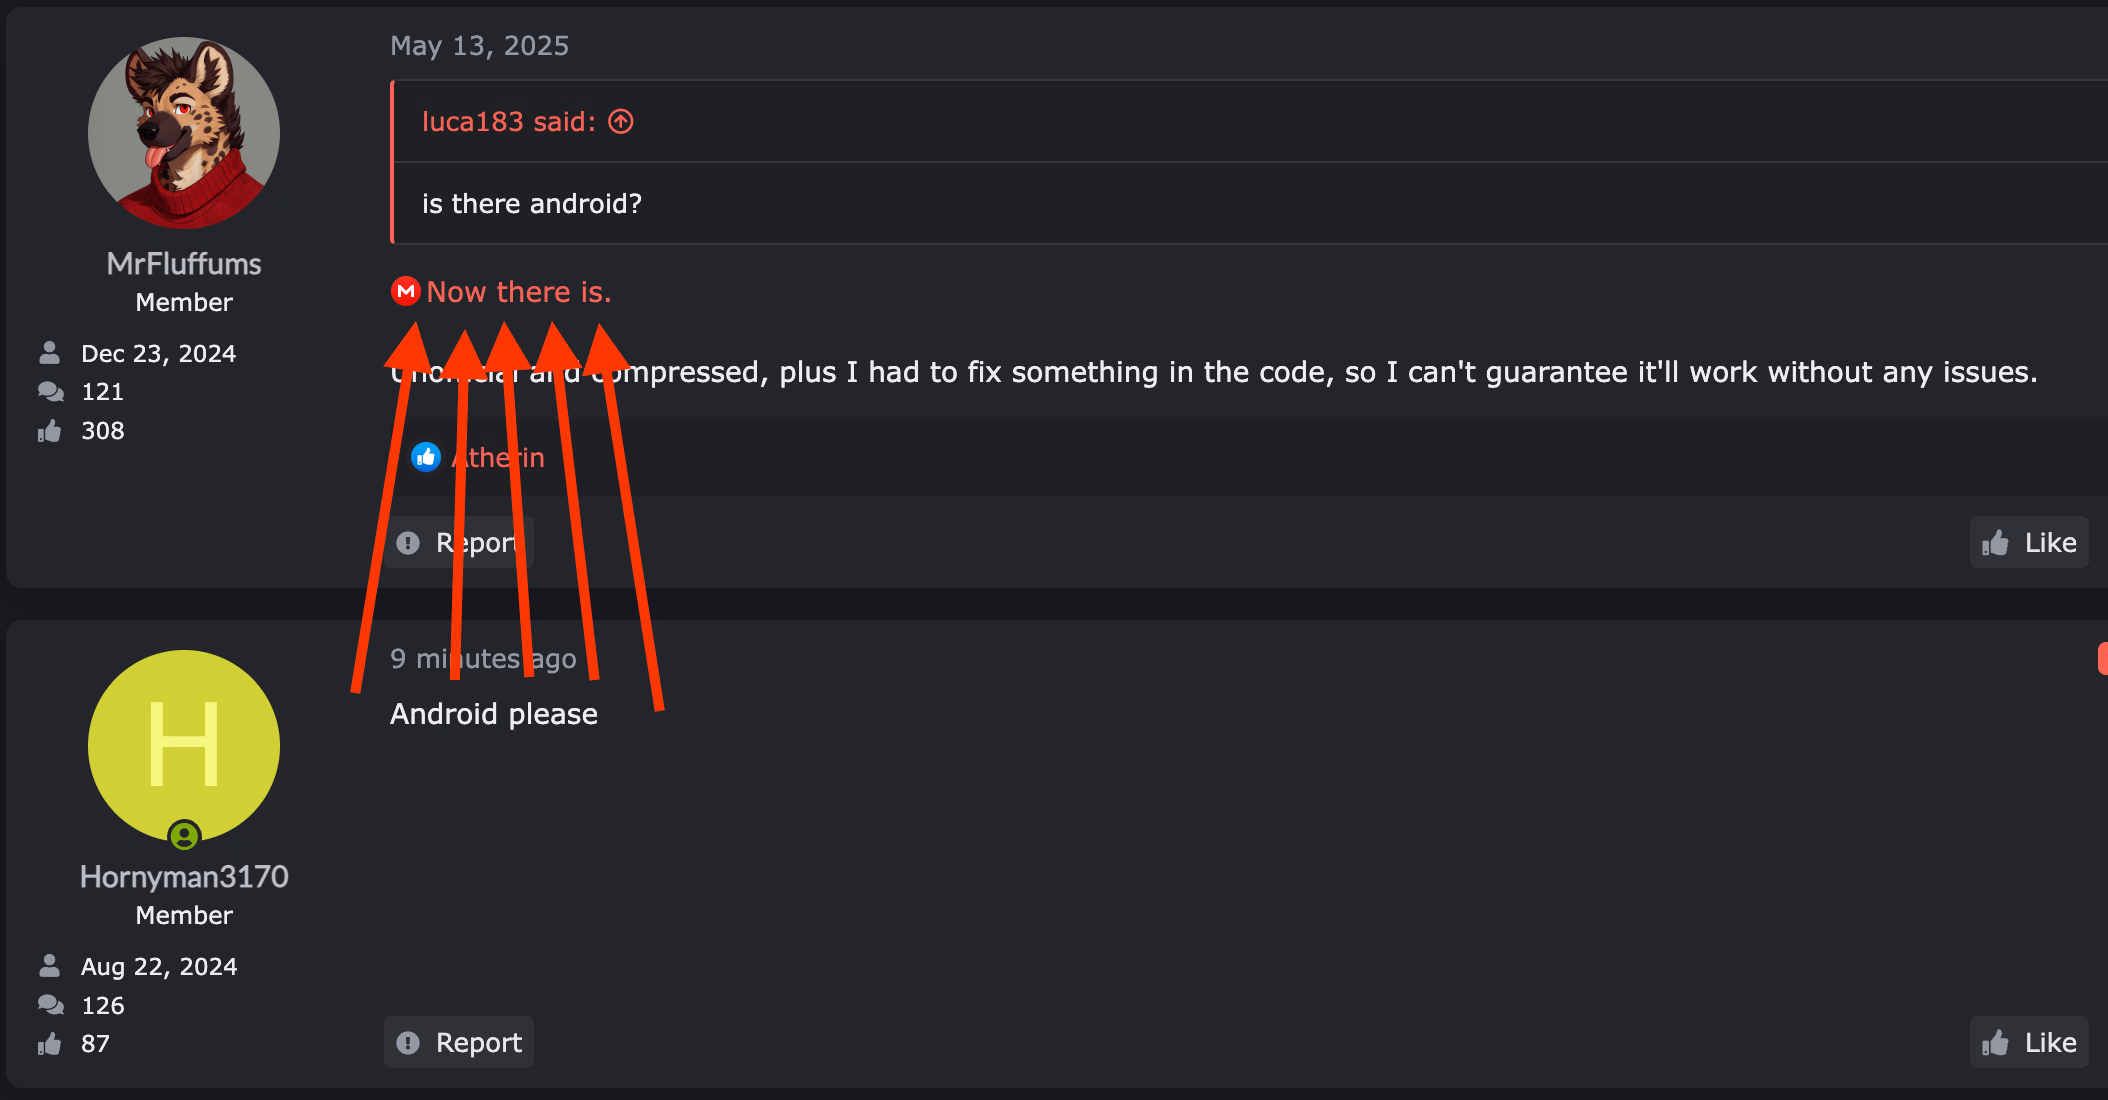This screenshot has height=1100, width=2108.
Task: Click "luca183 said:" quote header
Action: (x=509, y=122)
